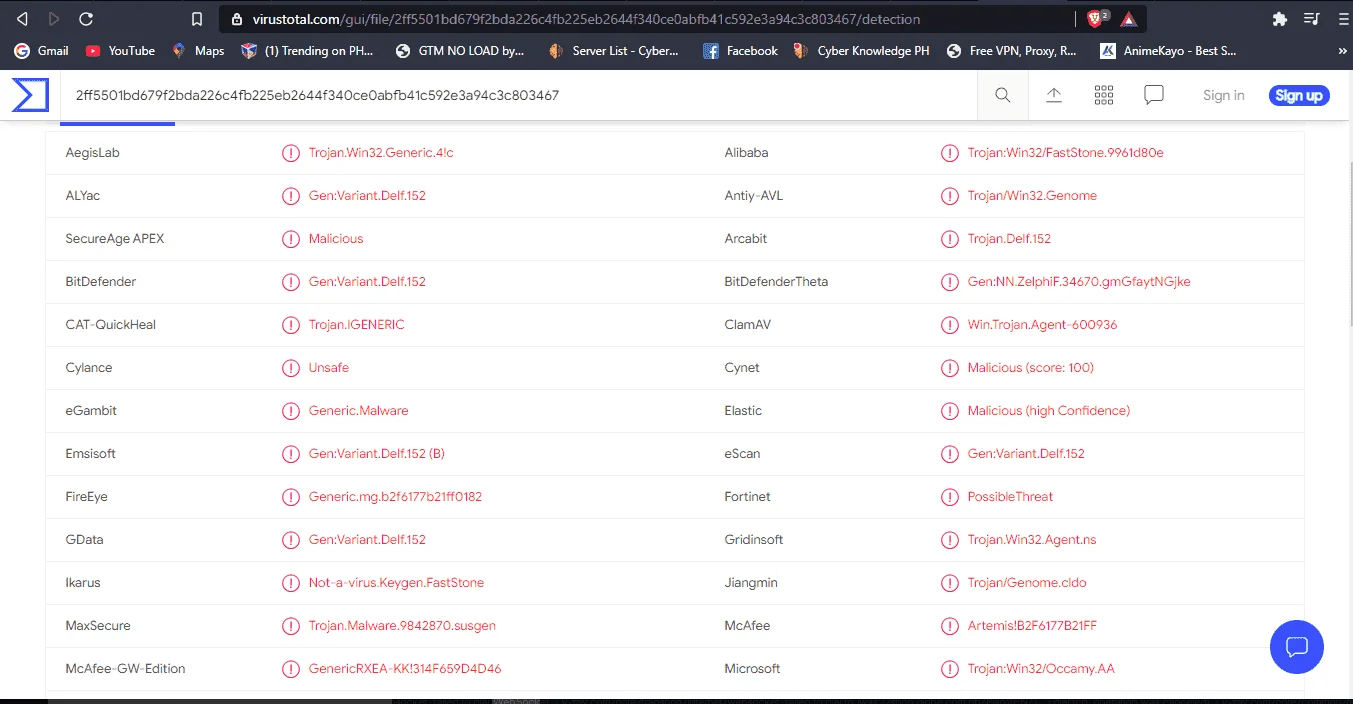Click alert icon beside Trojan:Win32/FastStone.9961d80e
The image size is (1353, 704).
click(x=950, y=153)
